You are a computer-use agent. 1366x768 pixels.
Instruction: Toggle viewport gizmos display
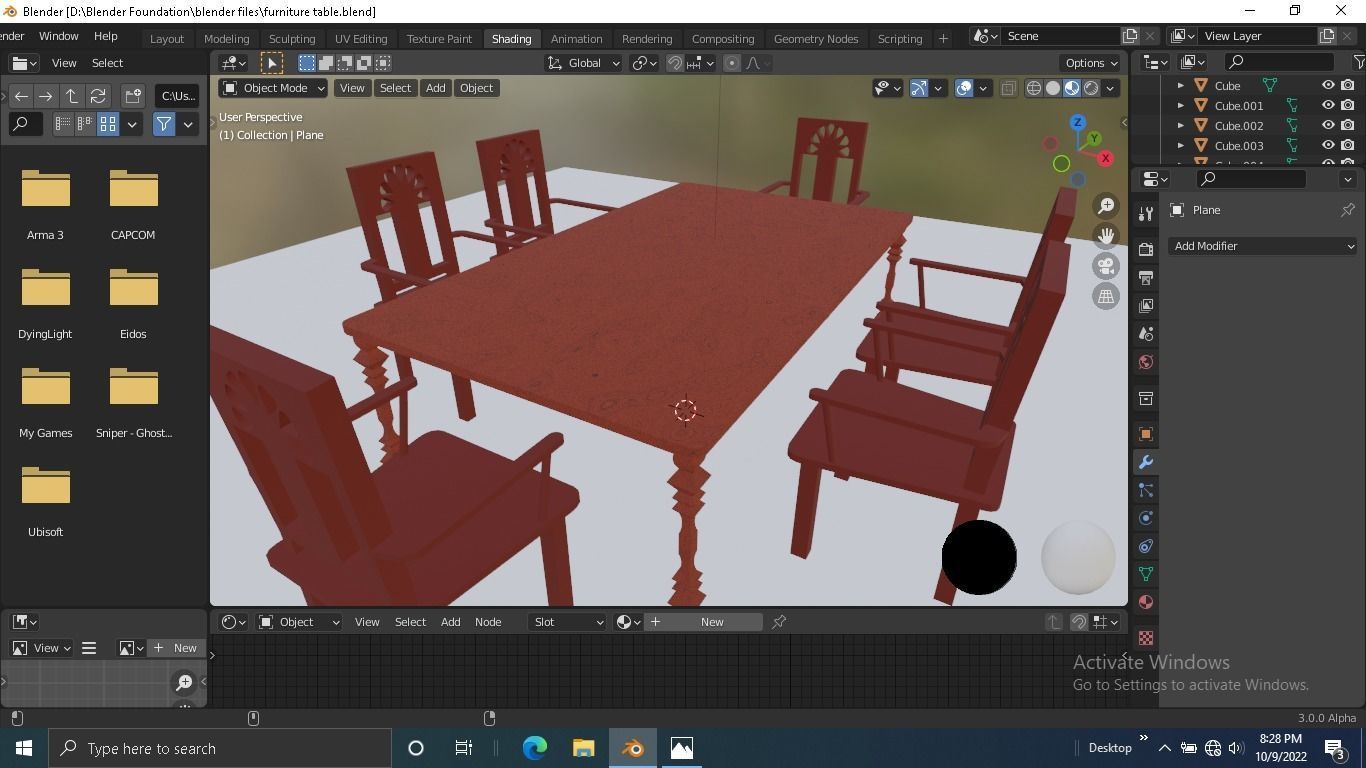pyautogui.click(x=919, y=88)
